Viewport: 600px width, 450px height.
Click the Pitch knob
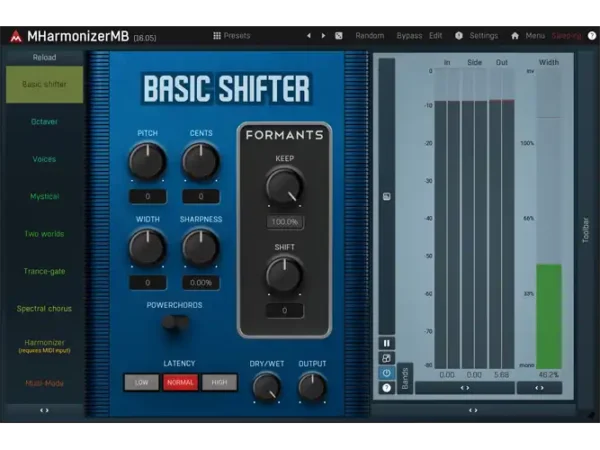click(147, 161)
